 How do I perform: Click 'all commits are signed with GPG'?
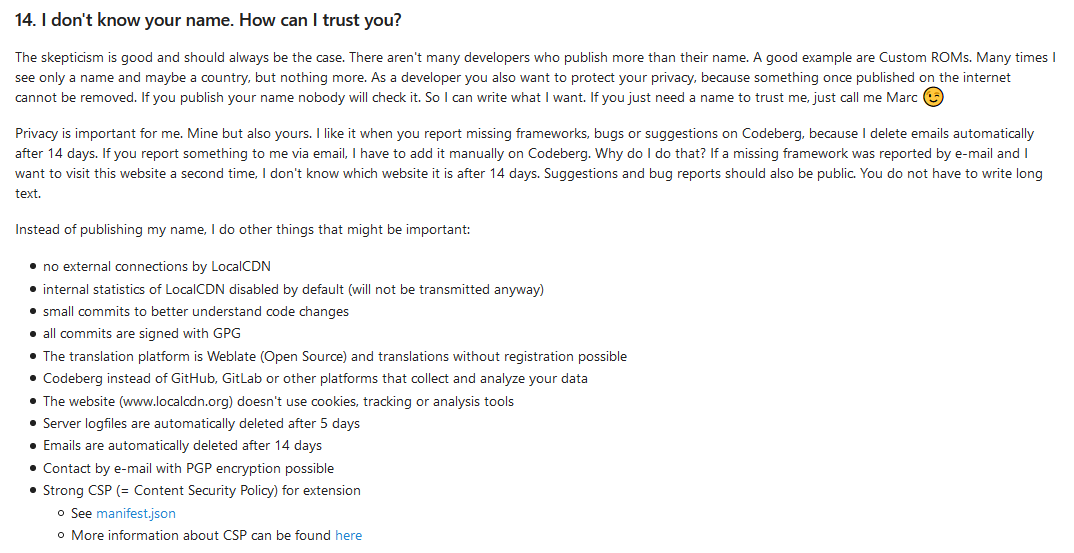142,333
